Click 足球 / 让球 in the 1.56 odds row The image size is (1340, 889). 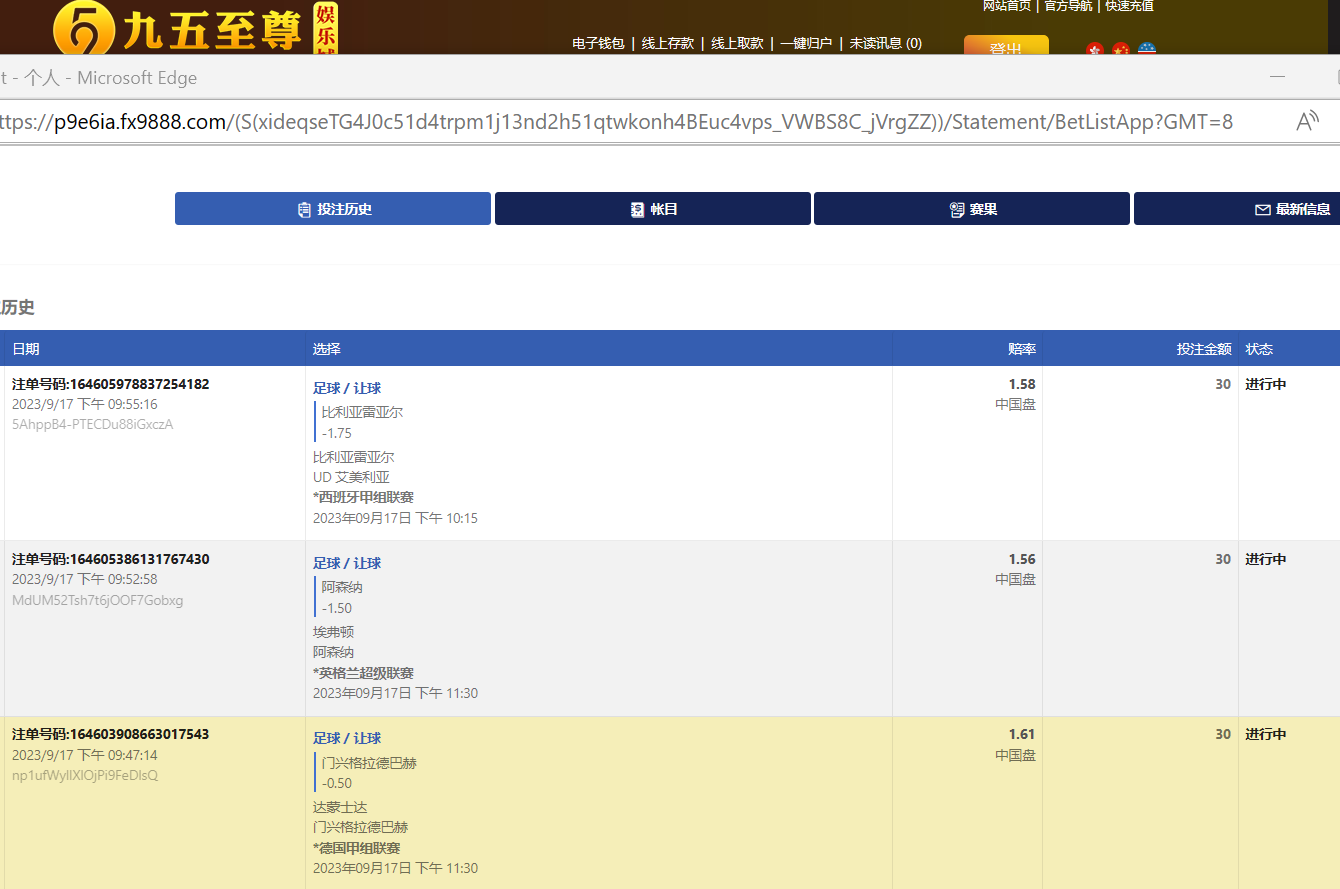click(347, 563)
